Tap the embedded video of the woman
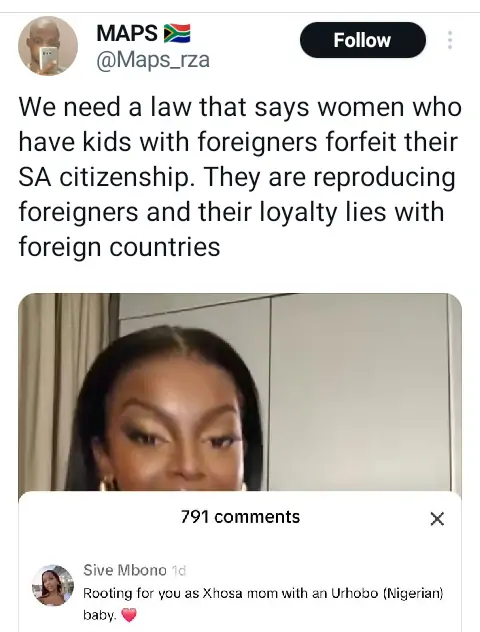The width and height of the screenshot is (480, 632). tap(240, 392)
